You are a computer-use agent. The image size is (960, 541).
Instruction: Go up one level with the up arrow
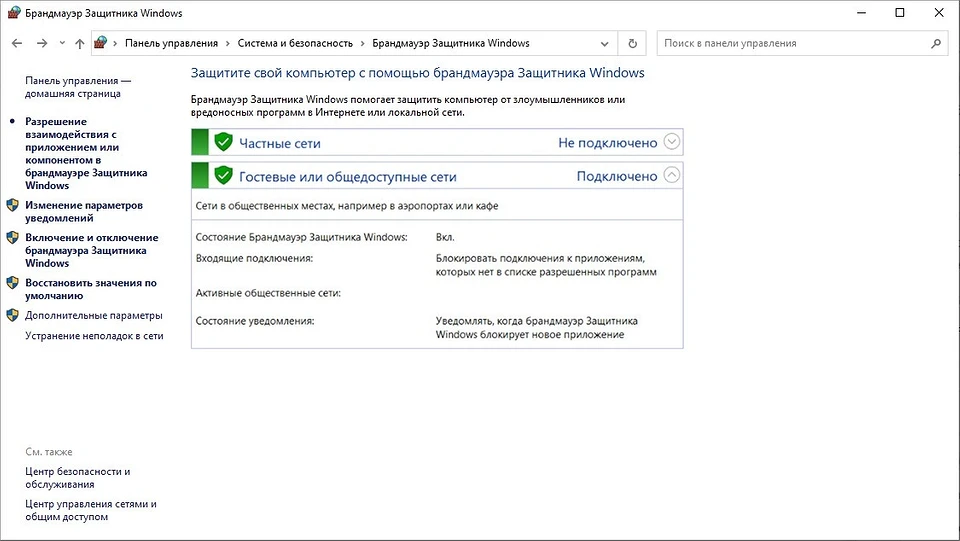pyautogui.click(x=80, y=43)
